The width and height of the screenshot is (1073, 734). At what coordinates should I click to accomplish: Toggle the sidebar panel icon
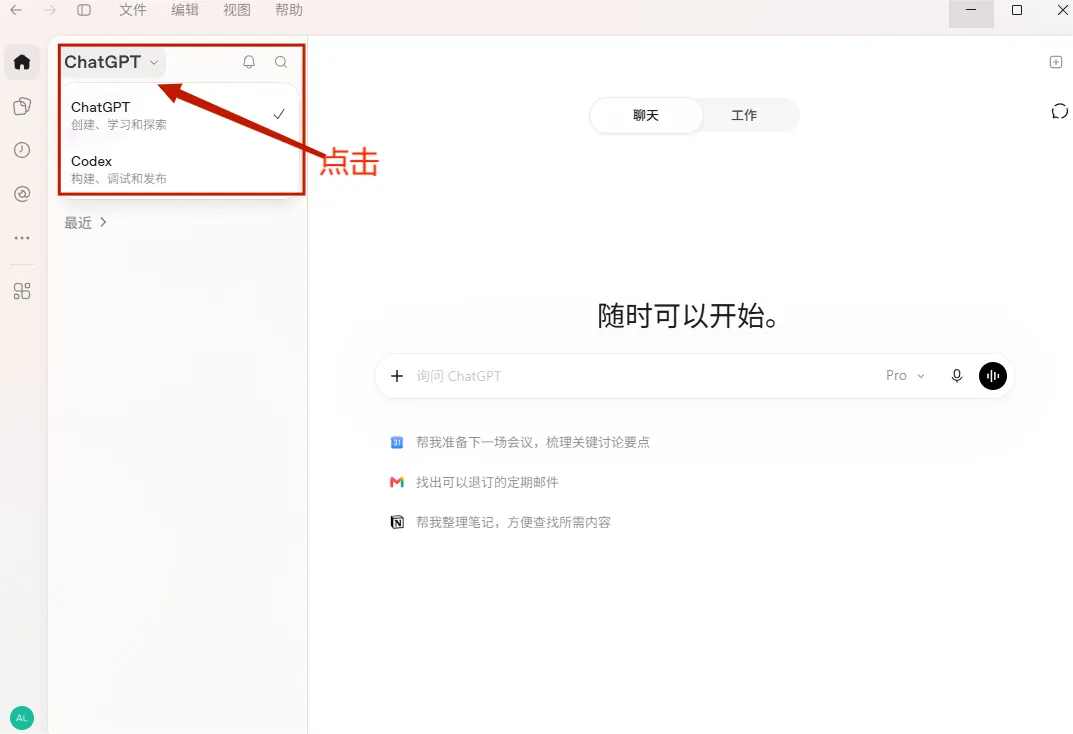[83, 10]
